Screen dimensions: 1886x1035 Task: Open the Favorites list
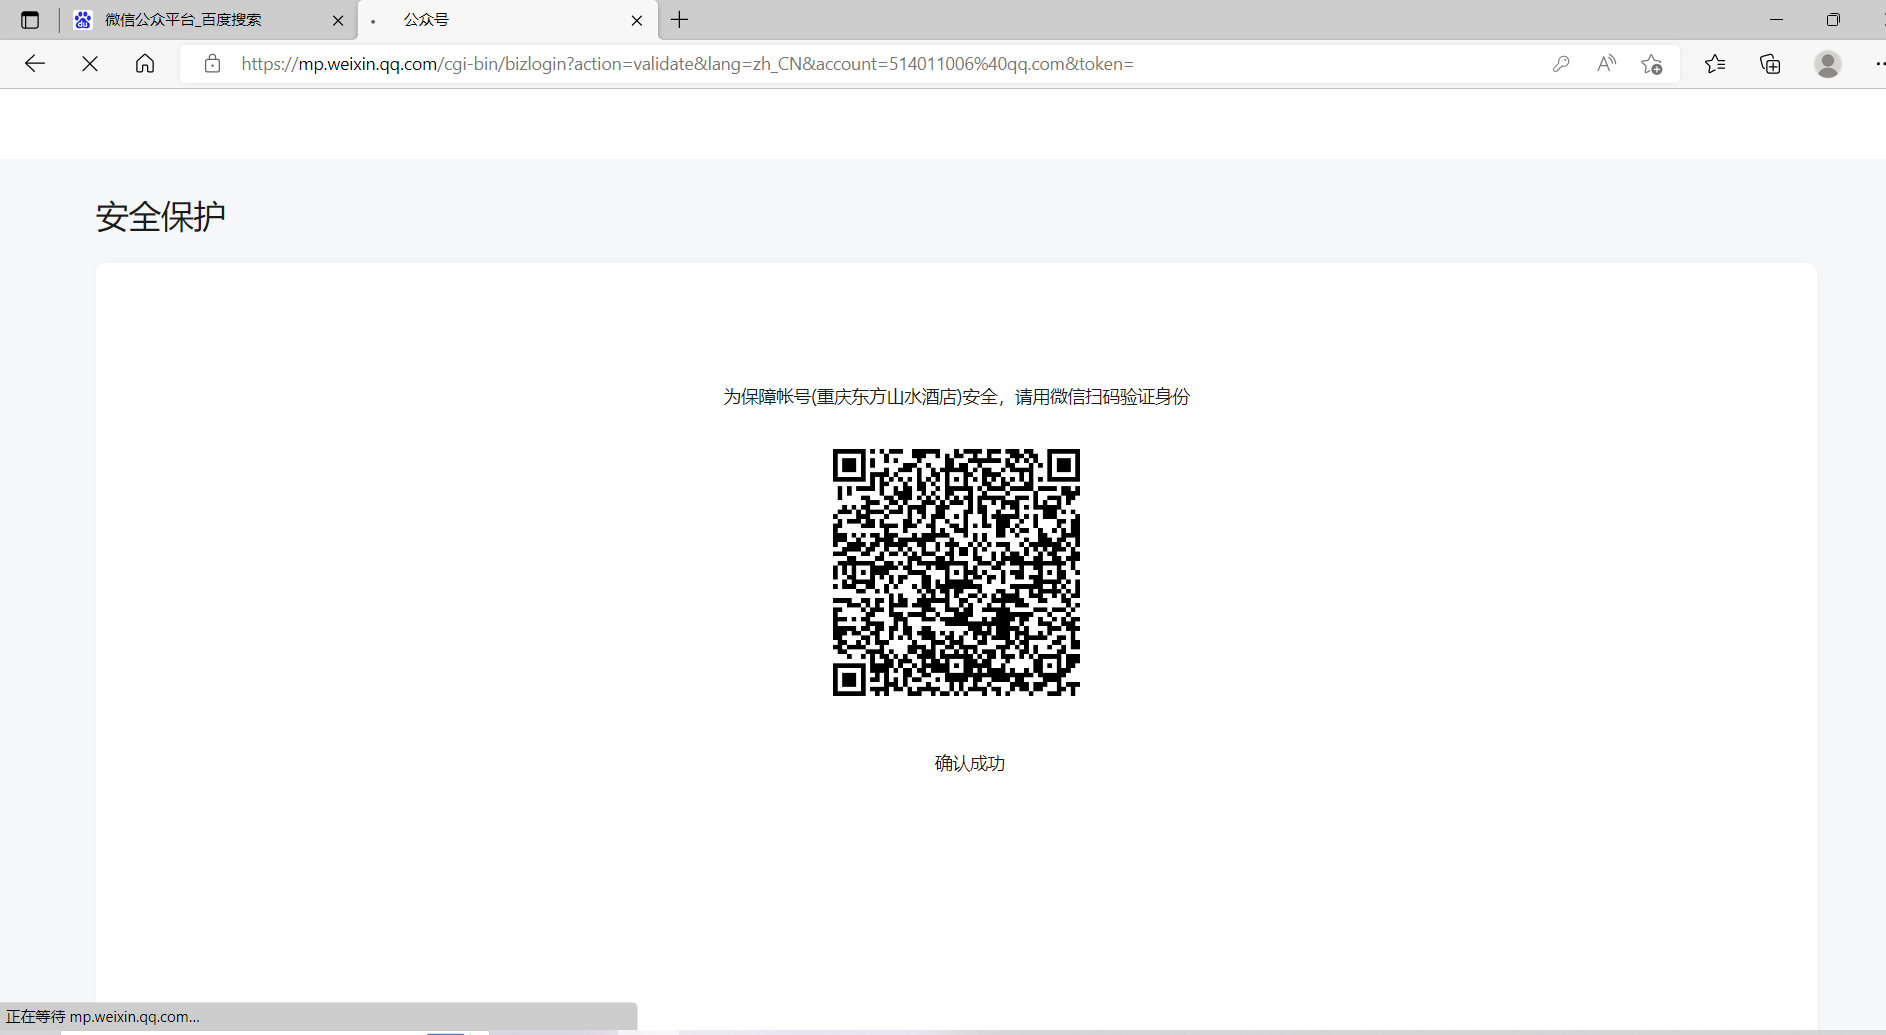coord(1715,64)
